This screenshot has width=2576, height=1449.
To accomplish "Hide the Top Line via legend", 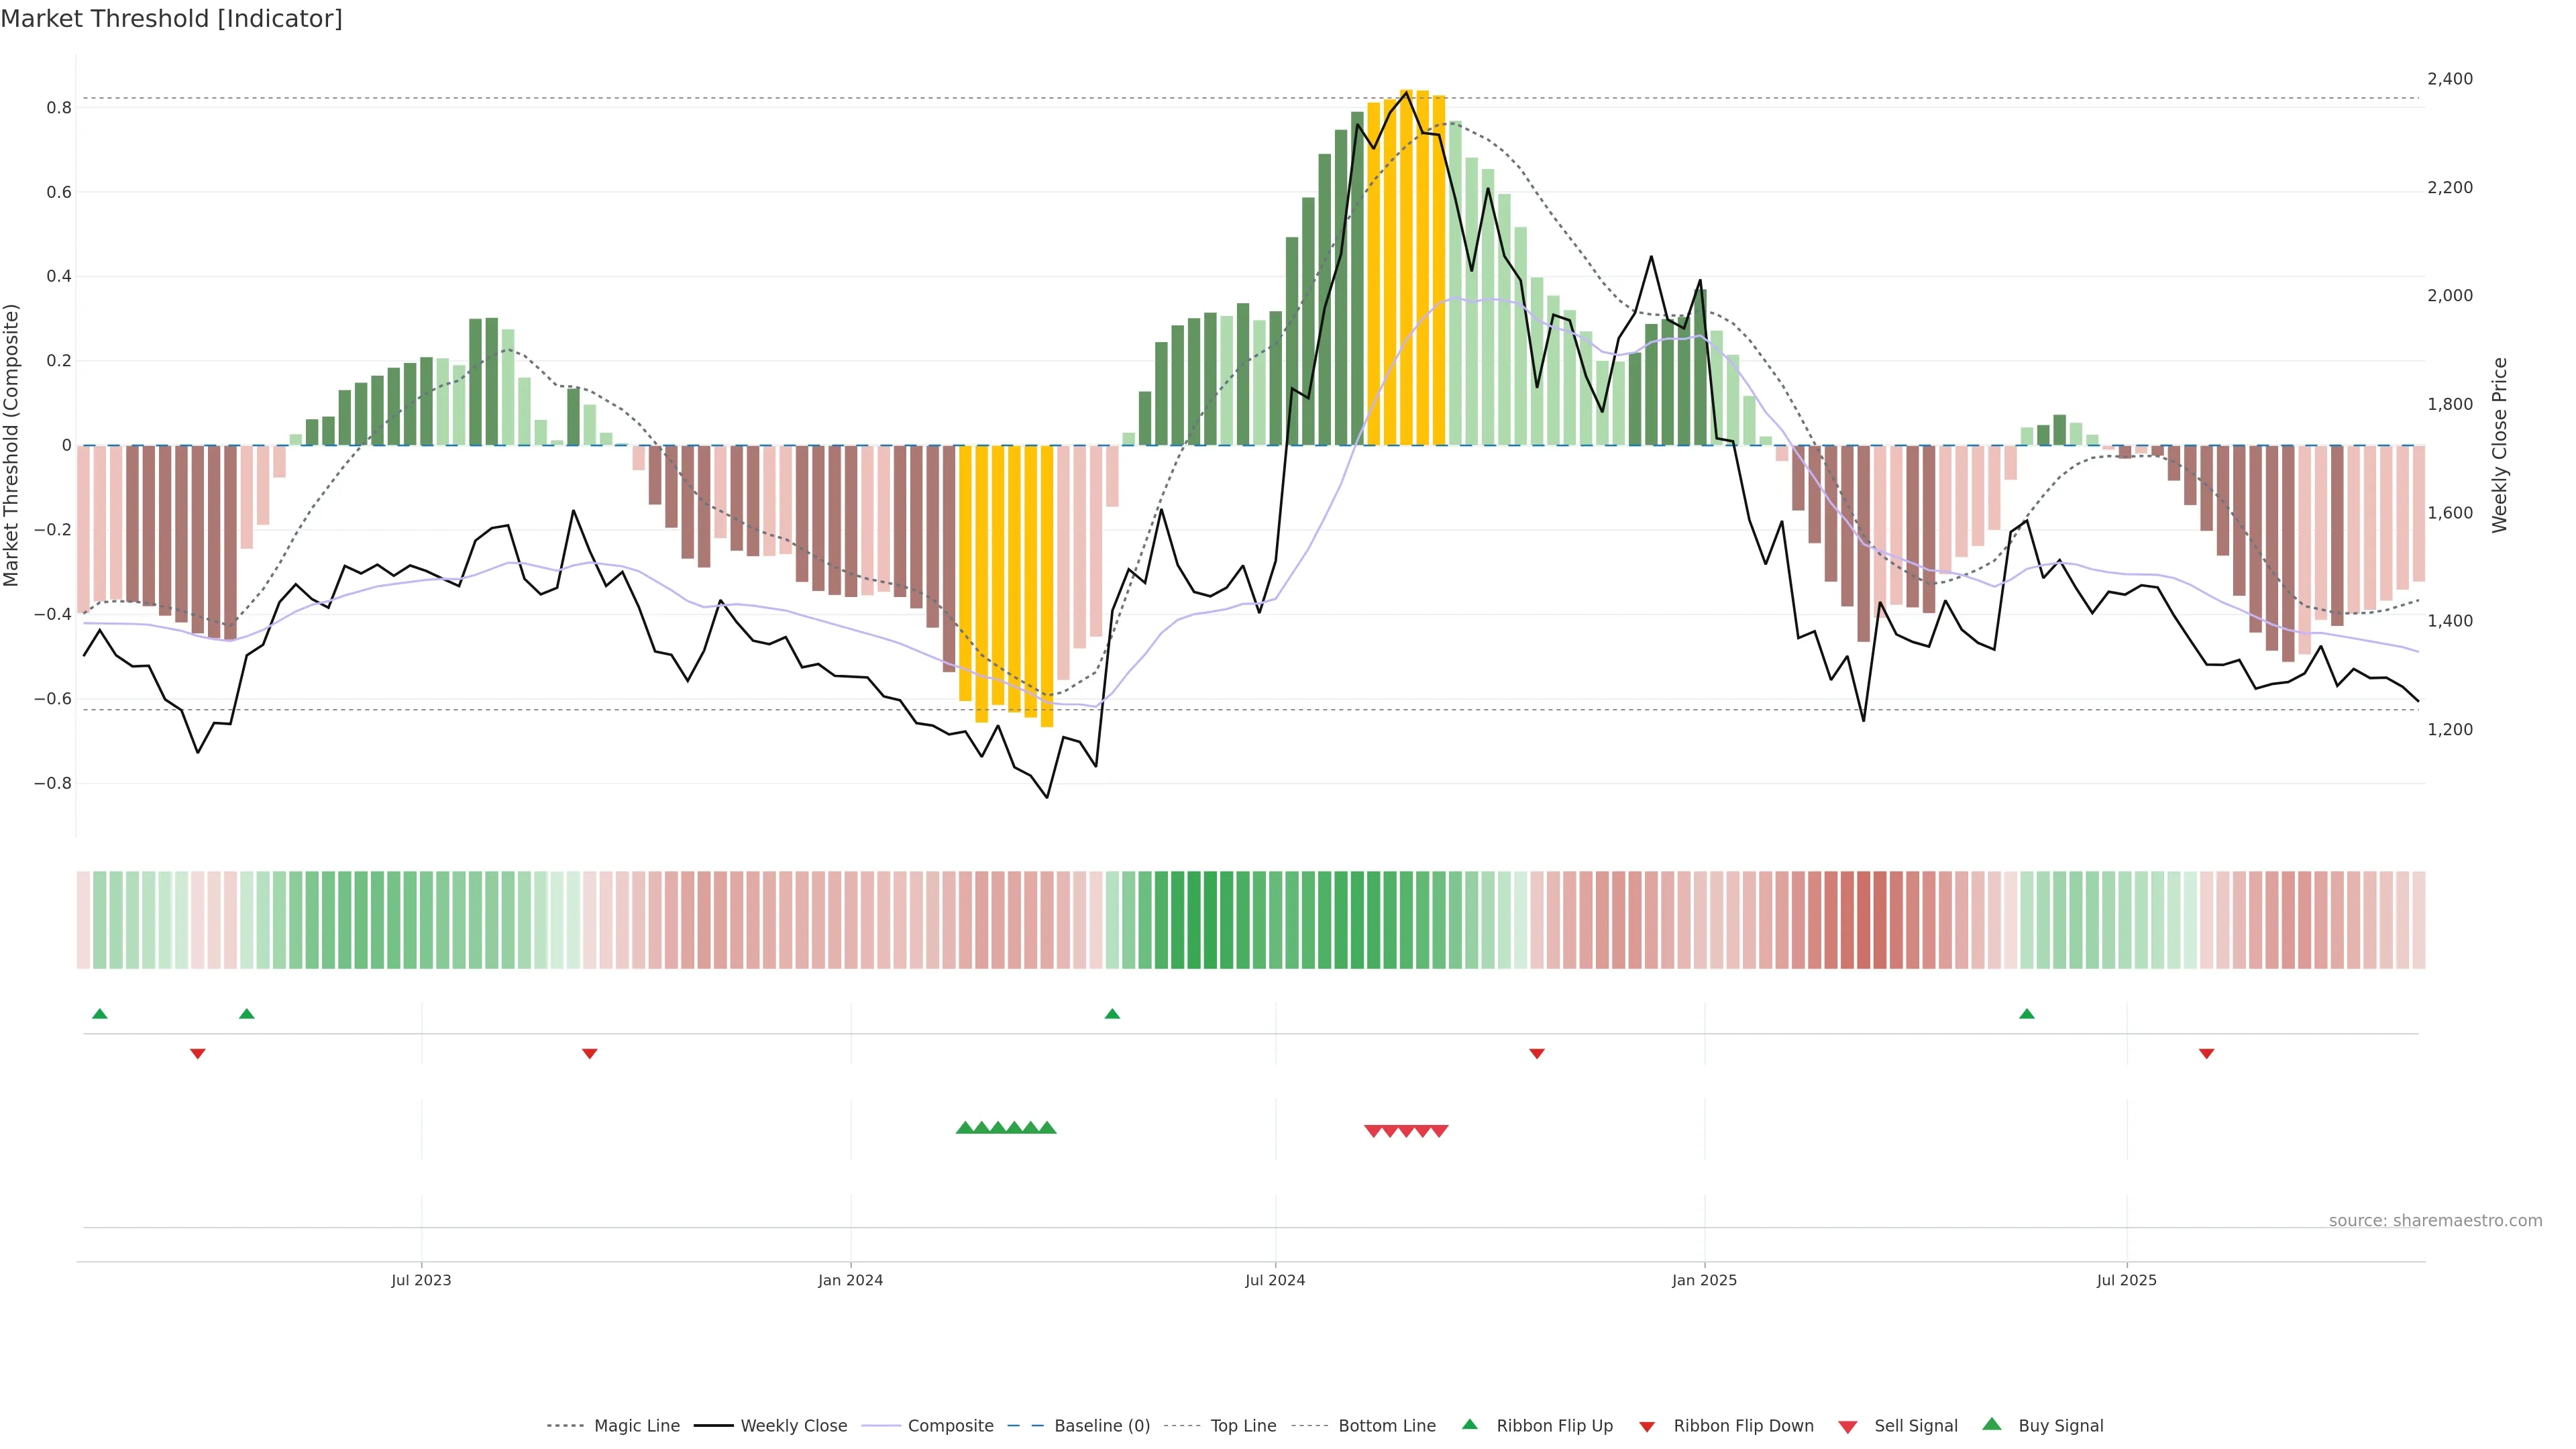I will click(1243, 1426).
